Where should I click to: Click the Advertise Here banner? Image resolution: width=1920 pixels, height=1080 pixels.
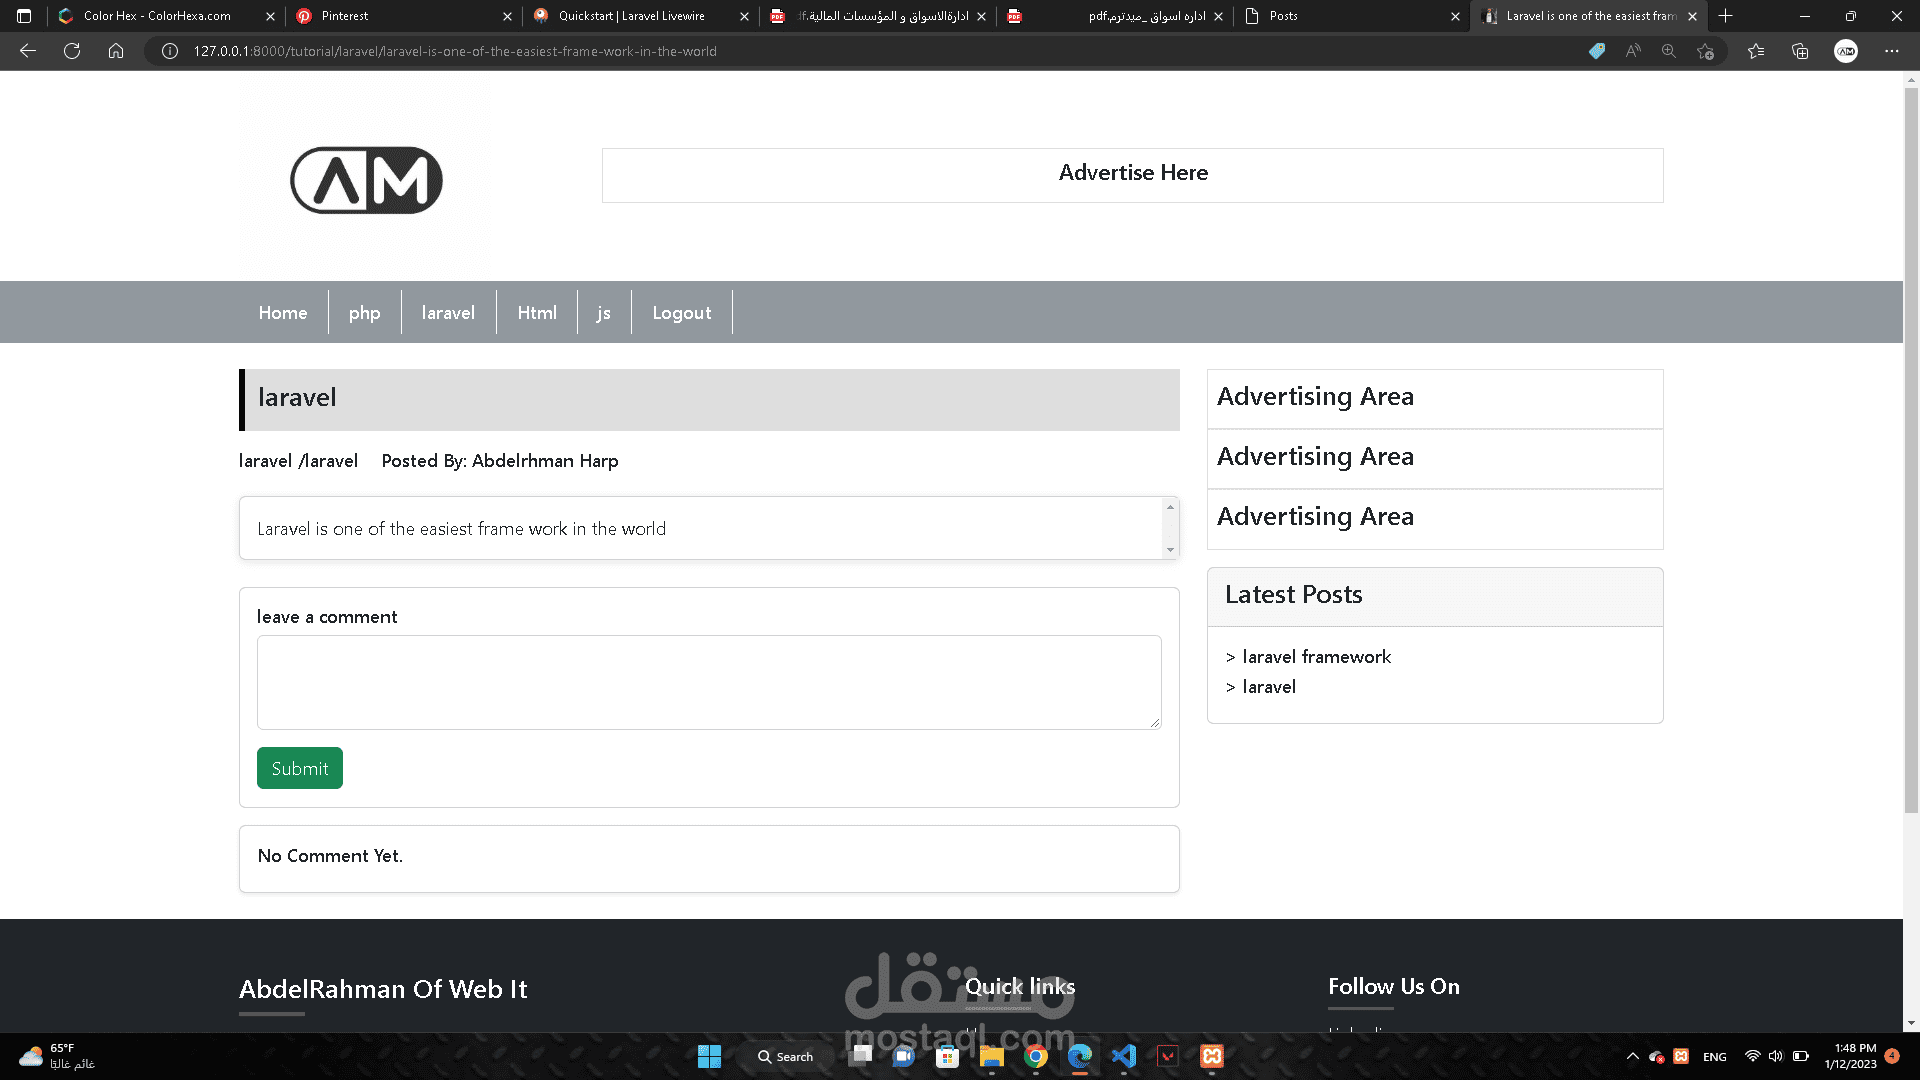(x=1132, y=175)
